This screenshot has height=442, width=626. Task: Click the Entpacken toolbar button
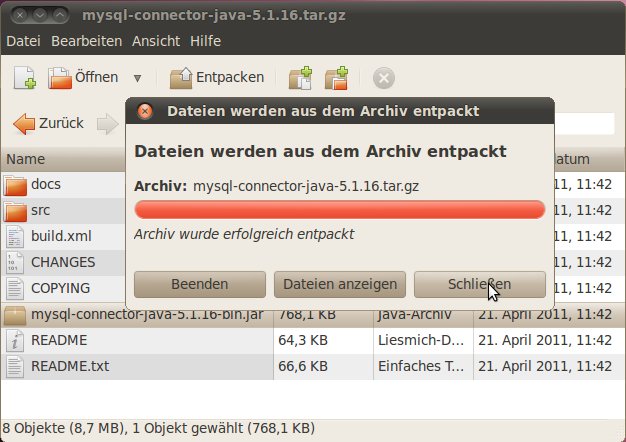[x=217, y=78]
